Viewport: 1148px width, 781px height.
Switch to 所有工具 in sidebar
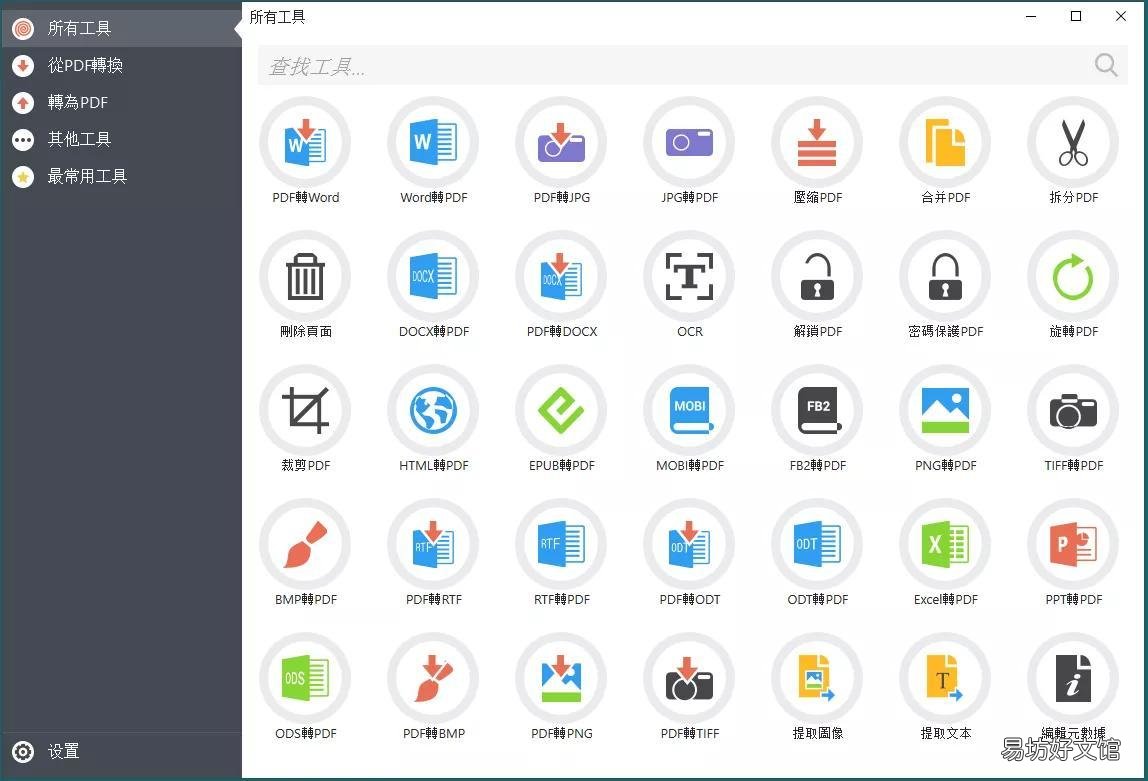pos(121,29)
